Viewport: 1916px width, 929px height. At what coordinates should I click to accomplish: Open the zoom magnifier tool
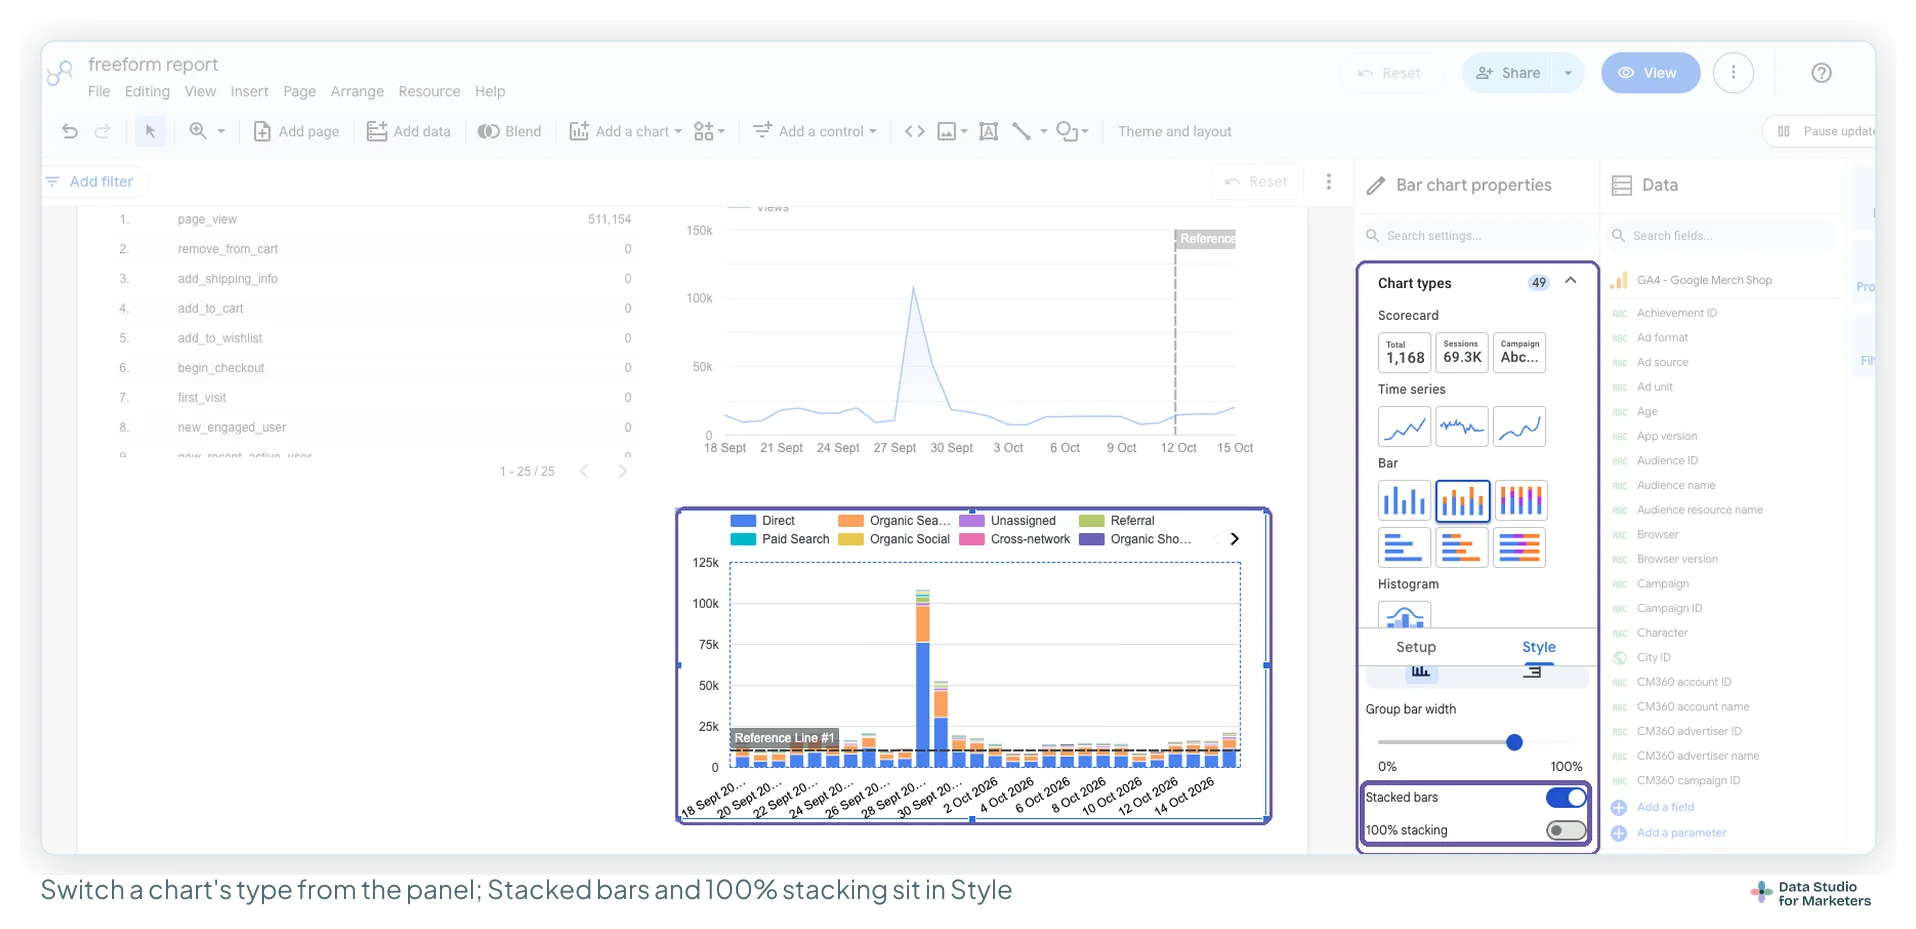[x=198, y=131]
